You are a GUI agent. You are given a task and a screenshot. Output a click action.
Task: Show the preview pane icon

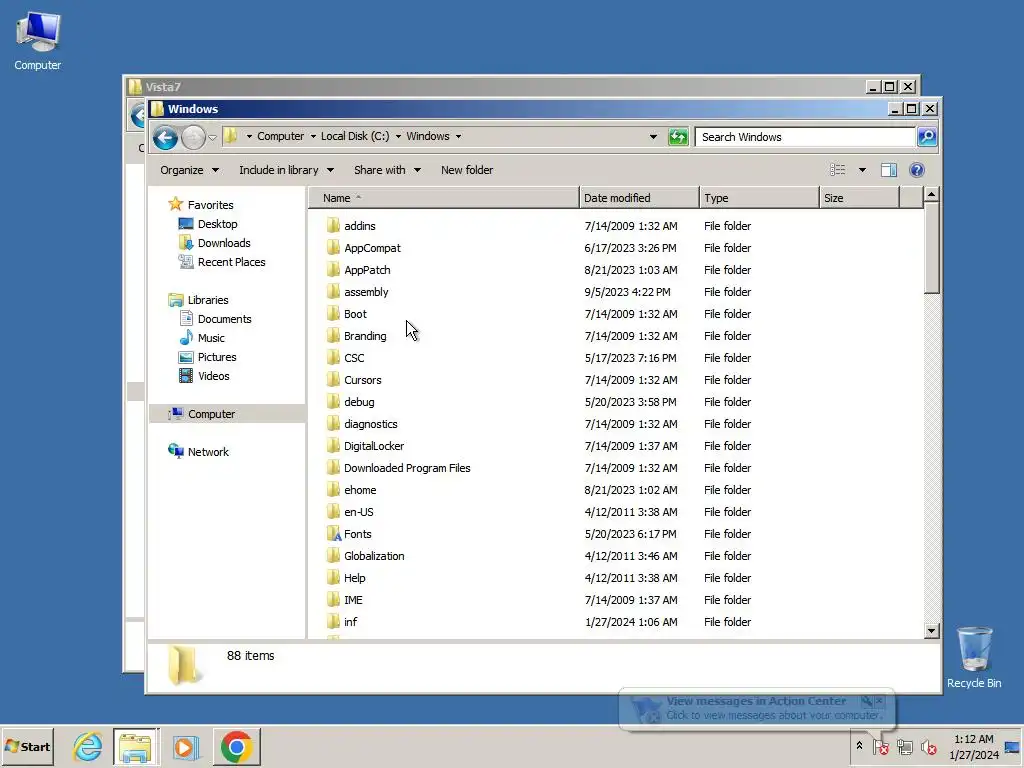(888, 170)
